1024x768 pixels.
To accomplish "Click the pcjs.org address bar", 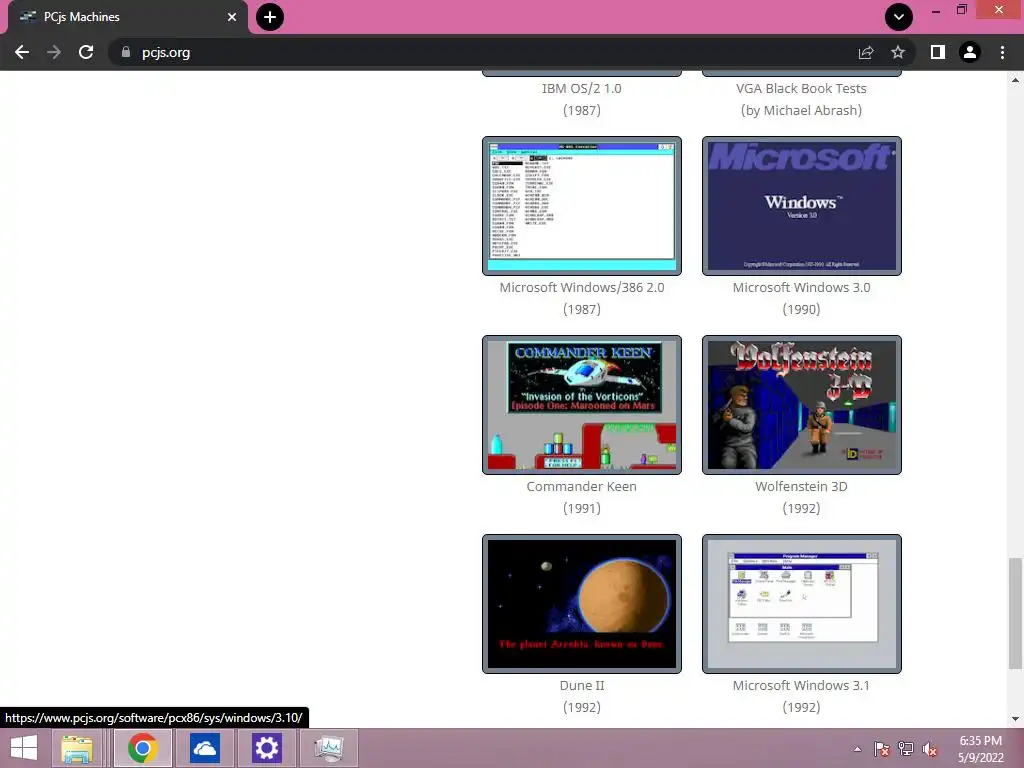I will click(x=483, y=52).
